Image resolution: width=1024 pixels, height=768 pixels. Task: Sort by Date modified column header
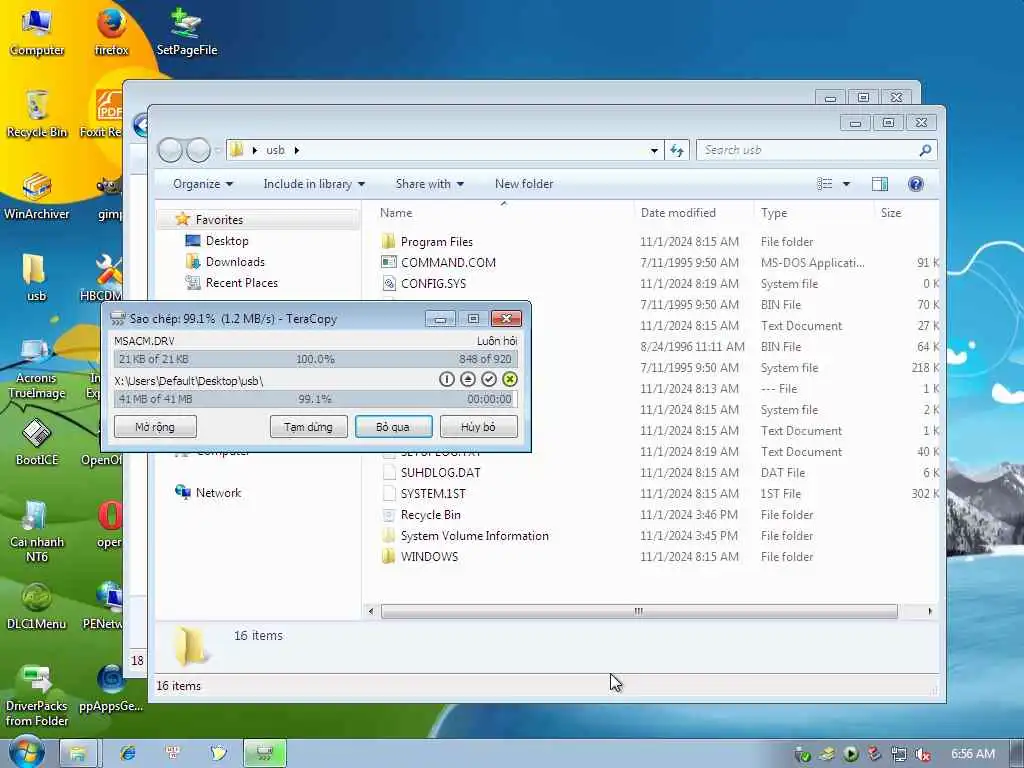click(x=678, y=213)
